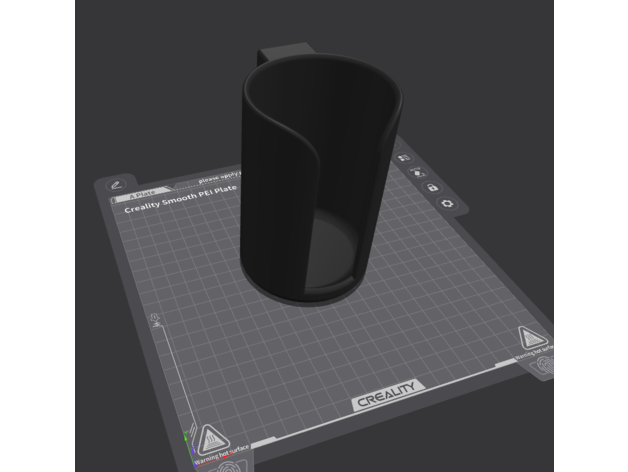Viewport: 628px width, 472px height.
Task: Click the 'Warning hot surface' text at bottom left
Action: (220, 455)
